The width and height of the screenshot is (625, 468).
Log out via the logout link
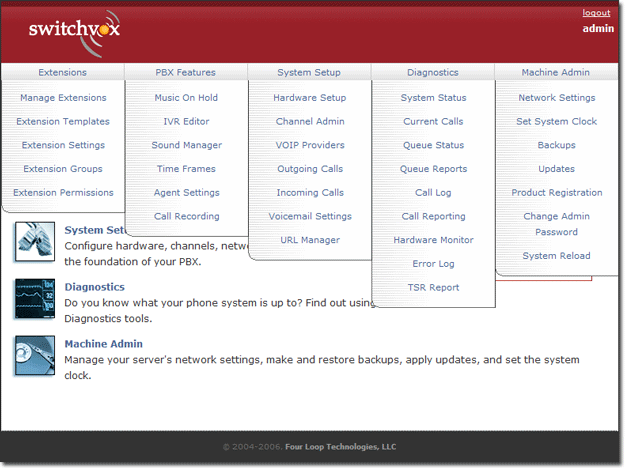click(596, 13)
